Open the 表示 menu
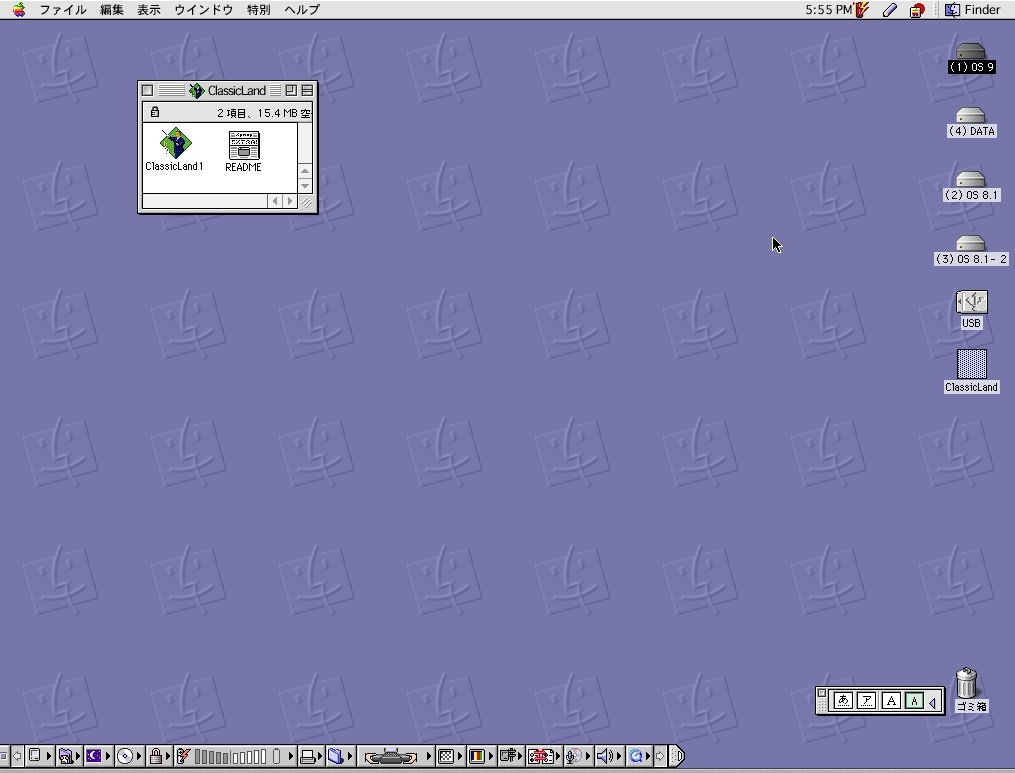The width and height of the screenshot is (1015, 773). (x=148, y=10)
